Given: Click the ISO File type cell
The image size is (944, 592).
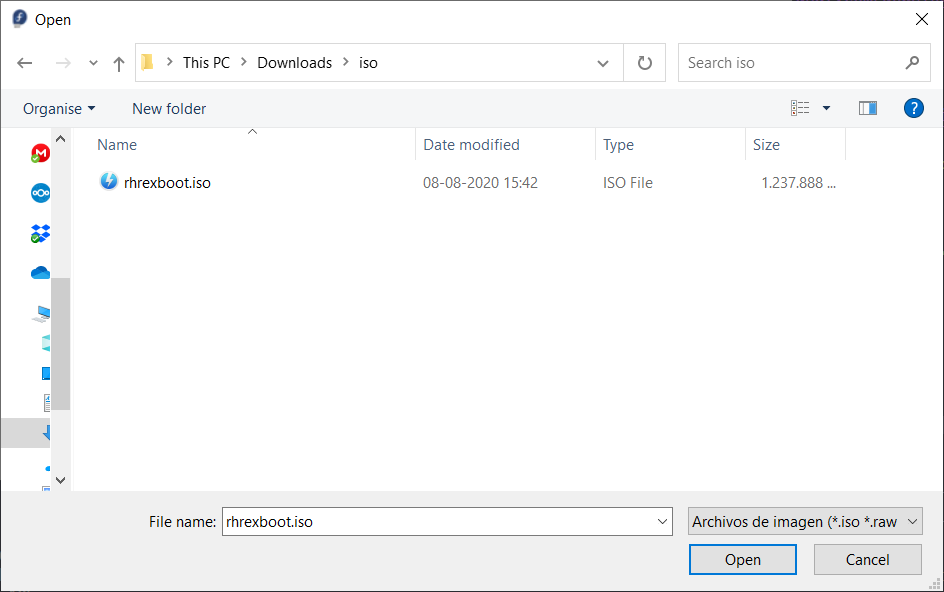Looking at the screenshot, I should pyautogui.click(x=628, y=183).
